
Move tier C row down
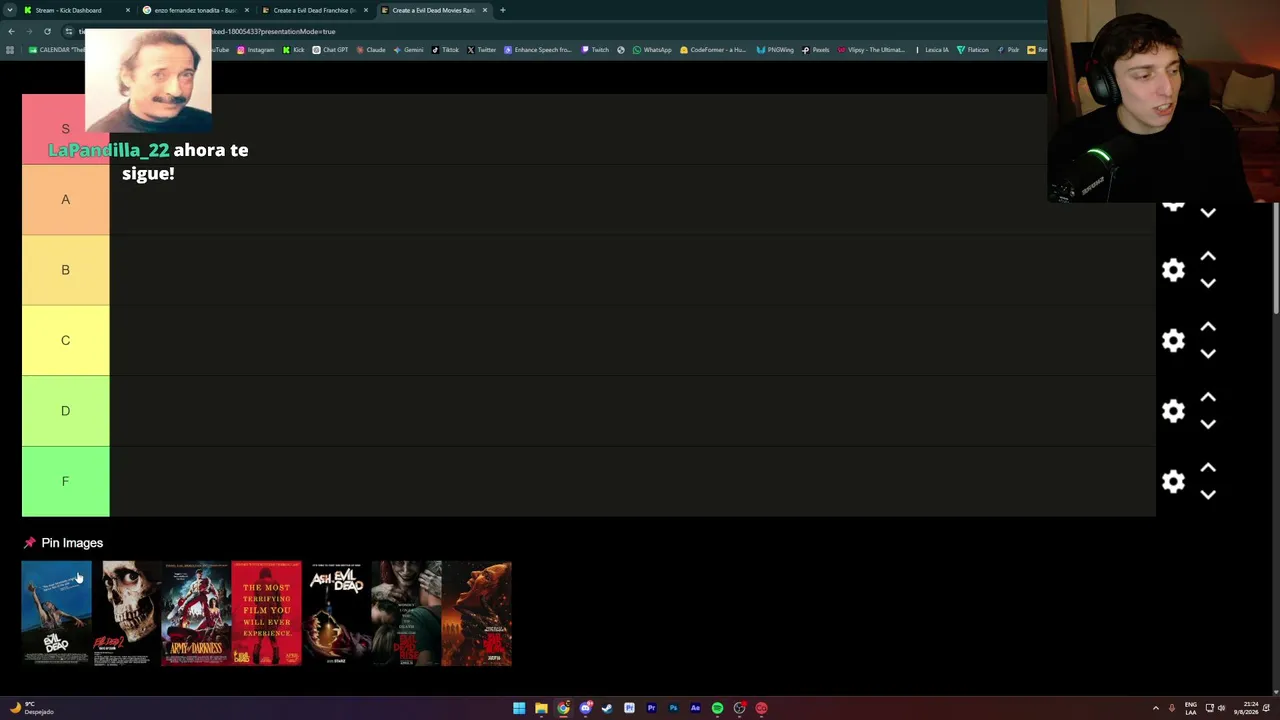click(1208, 353)
